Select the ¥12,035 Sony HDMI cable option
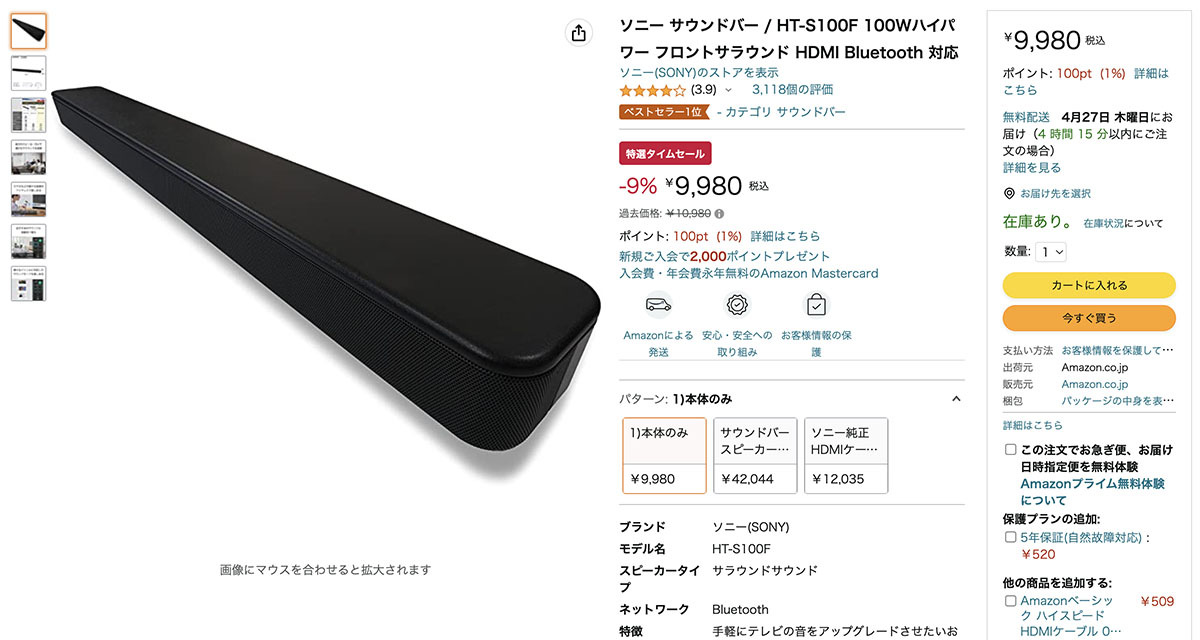The width and height of the screenshot is (1200, 640). pos(845,456)
